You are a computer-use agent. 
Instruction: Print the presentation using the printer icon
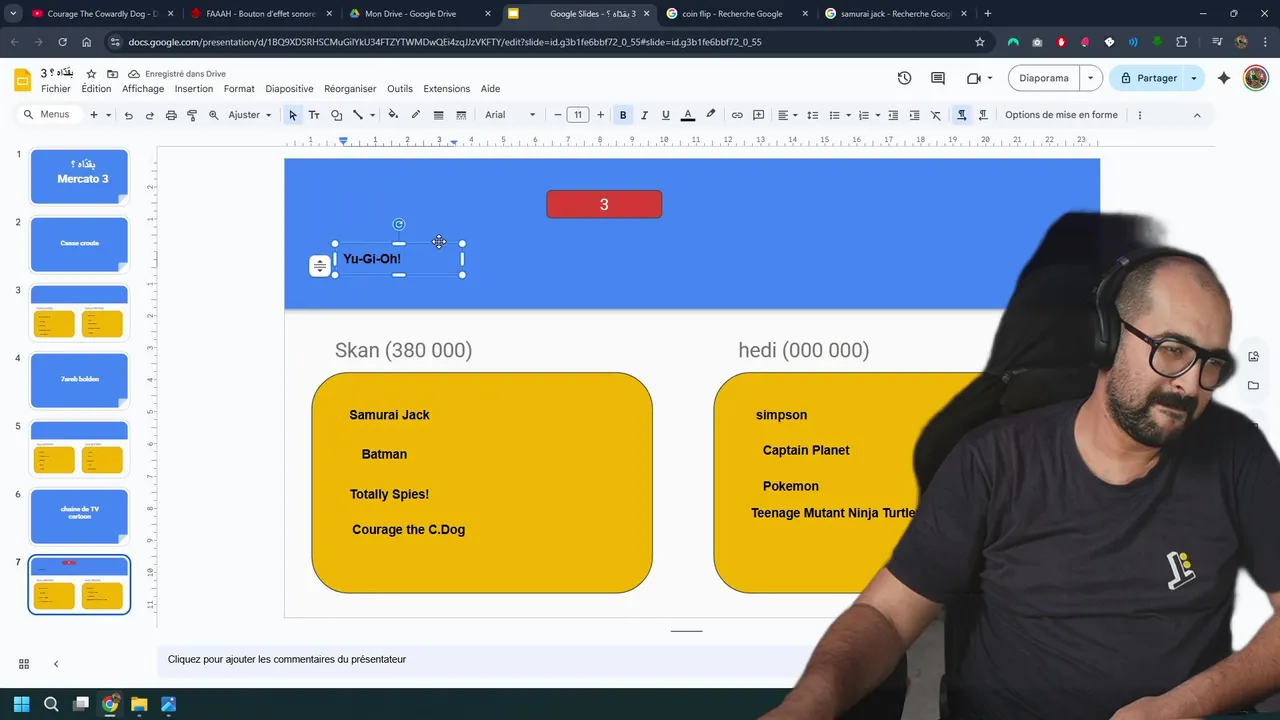171,115
